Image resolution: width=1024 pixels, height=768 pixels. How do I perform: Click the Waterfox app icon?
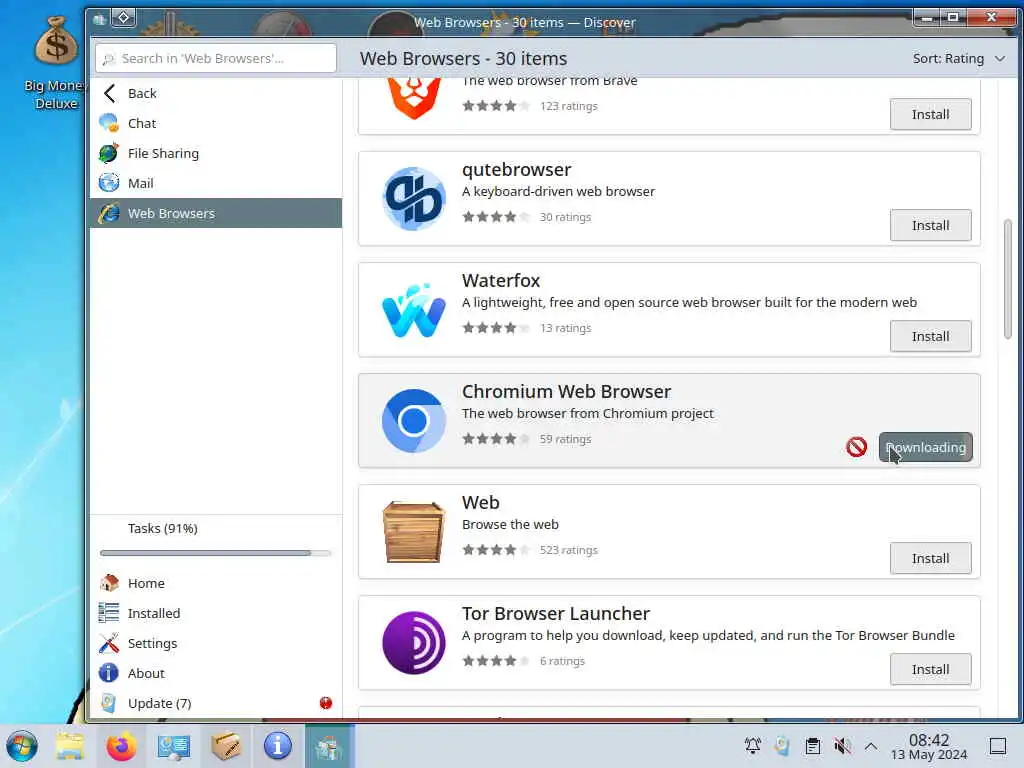(413, 310)
